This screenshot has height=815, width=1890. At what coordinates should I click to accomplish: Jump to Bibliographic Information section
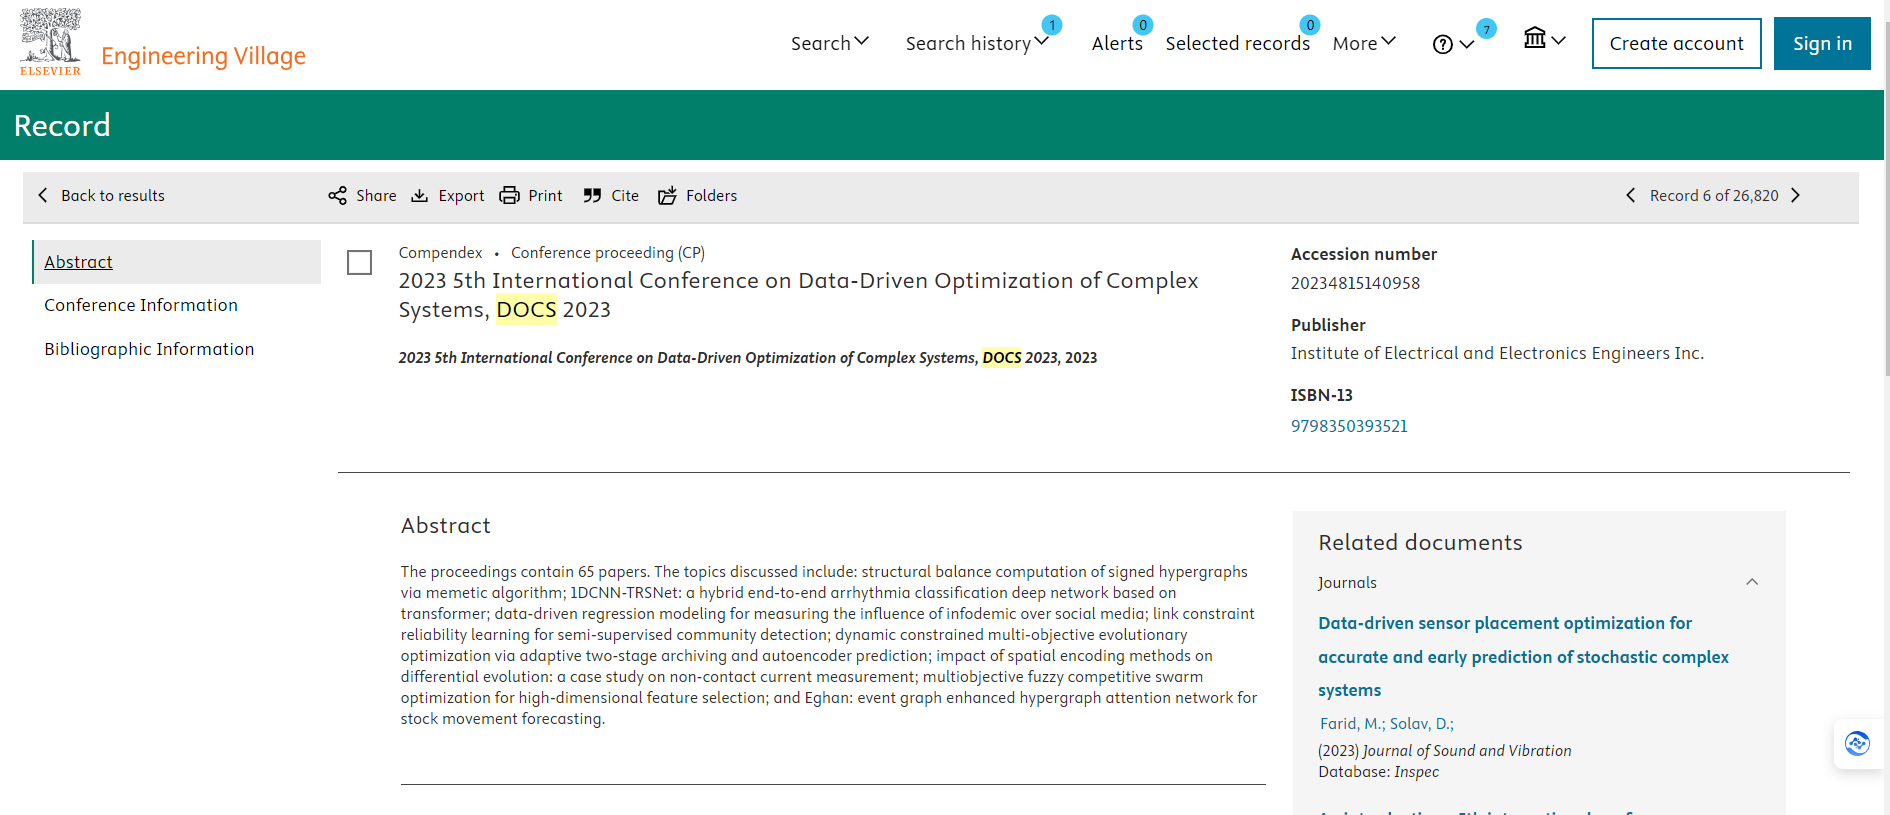tap(149, 349)
